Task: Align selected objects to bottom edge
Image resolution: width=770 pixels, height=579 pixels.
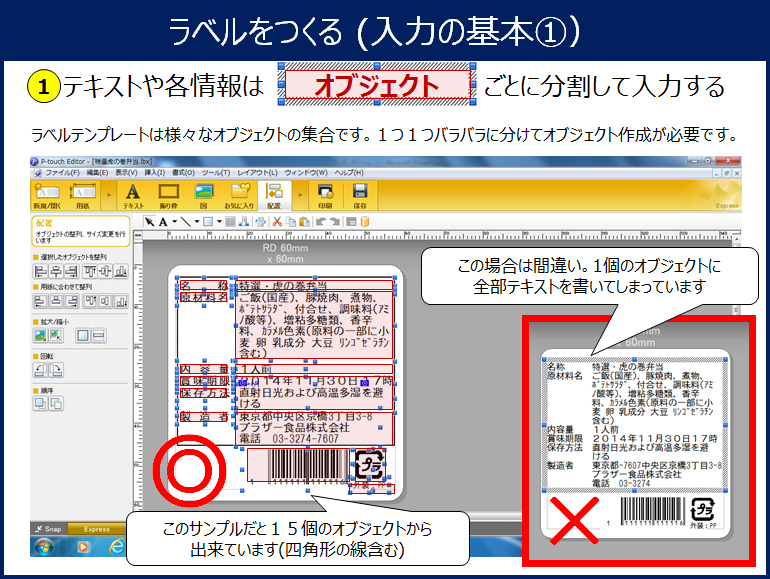Action: (x=121, y=271)
